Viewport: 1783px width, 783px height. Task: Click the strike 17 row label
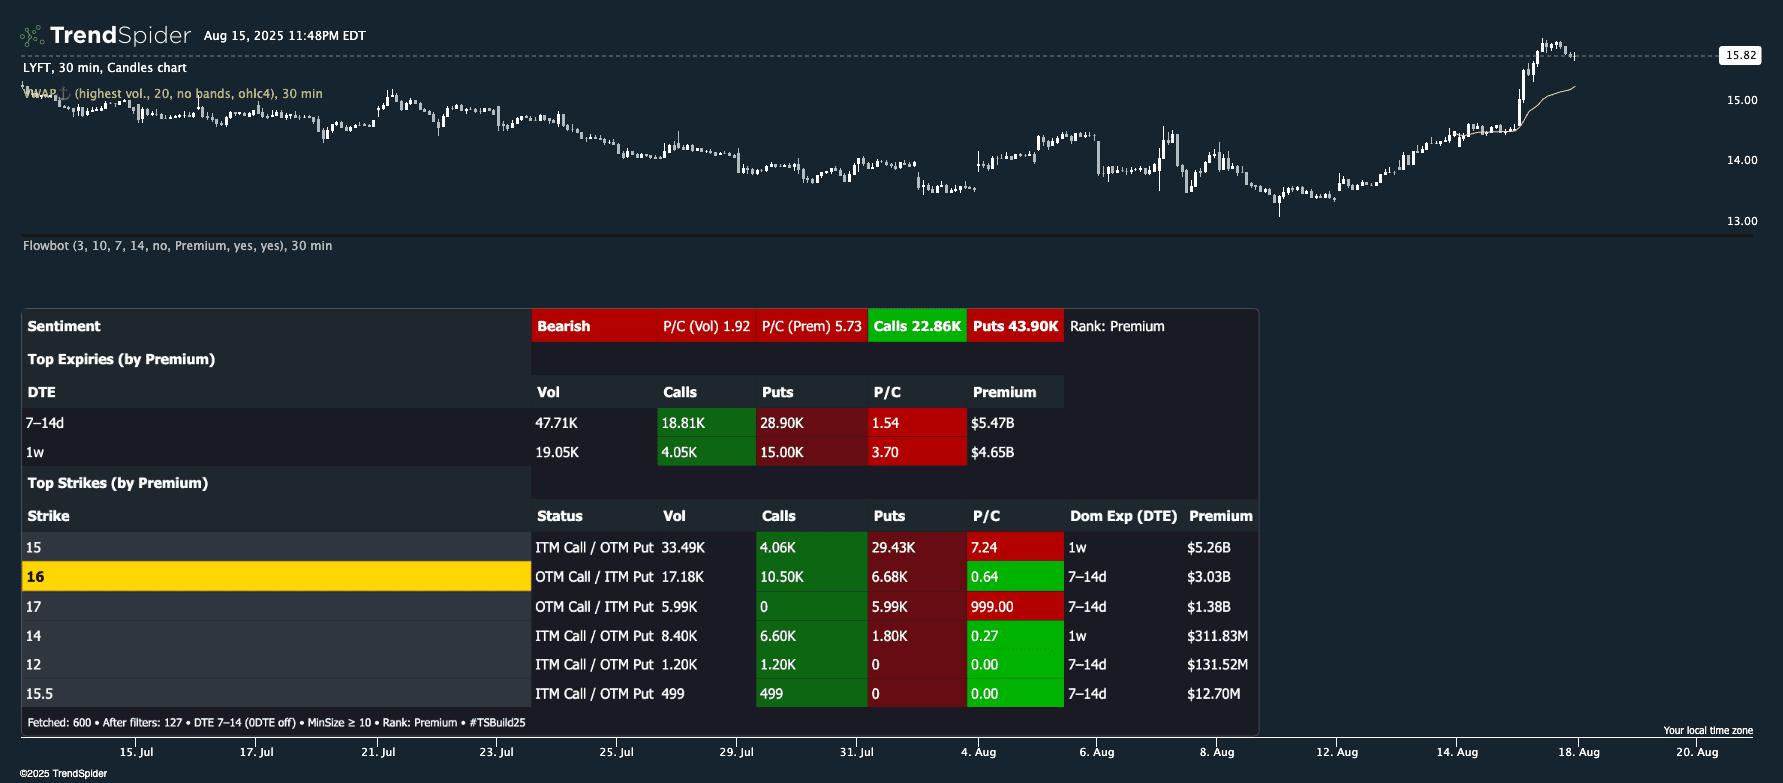(x=34, y=606)
